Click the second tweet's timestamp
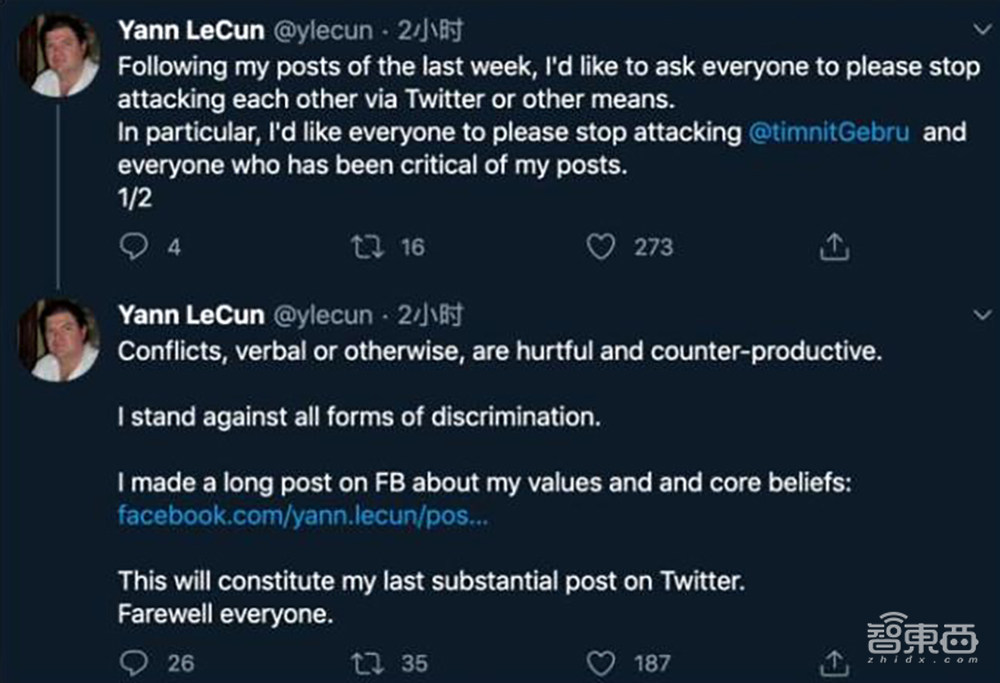1000x683 pixels. click(x=430, y=316)
